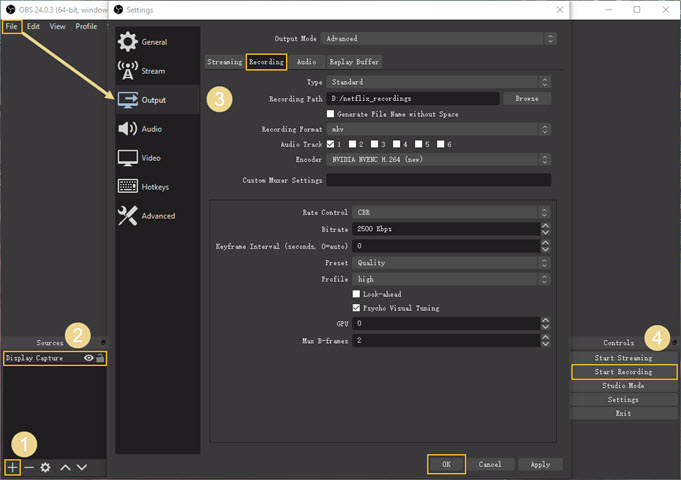Open Output Mode dropdown
The width and height of the screenshot is (681, 480).
tap(439, 39)
